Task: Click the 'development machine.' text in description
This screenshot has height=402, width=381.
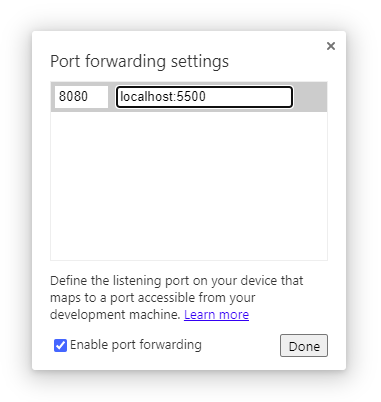Action: [x=115, y=315]
